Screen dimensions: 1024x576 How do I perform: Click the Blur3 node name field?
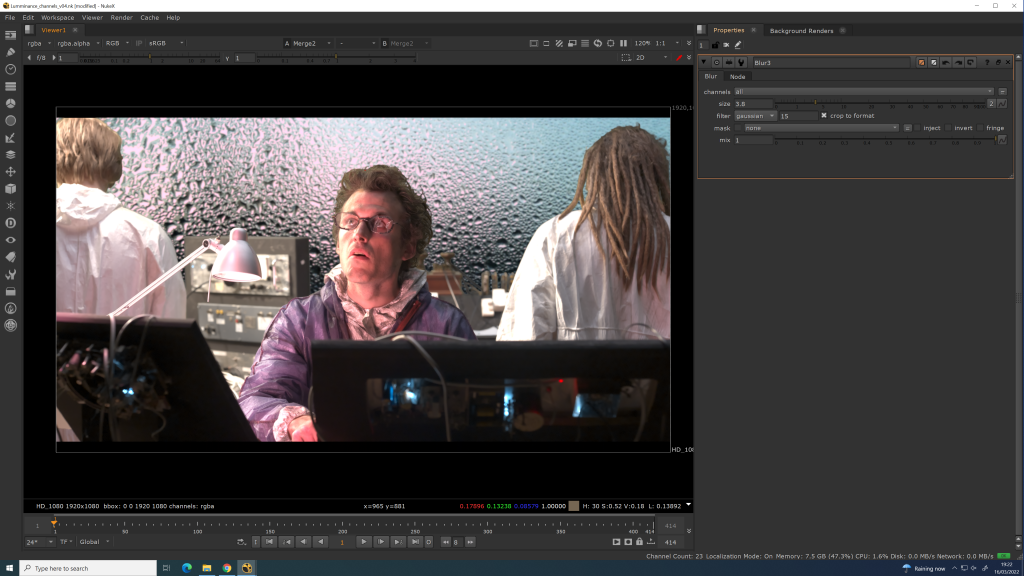coord(830,63)
